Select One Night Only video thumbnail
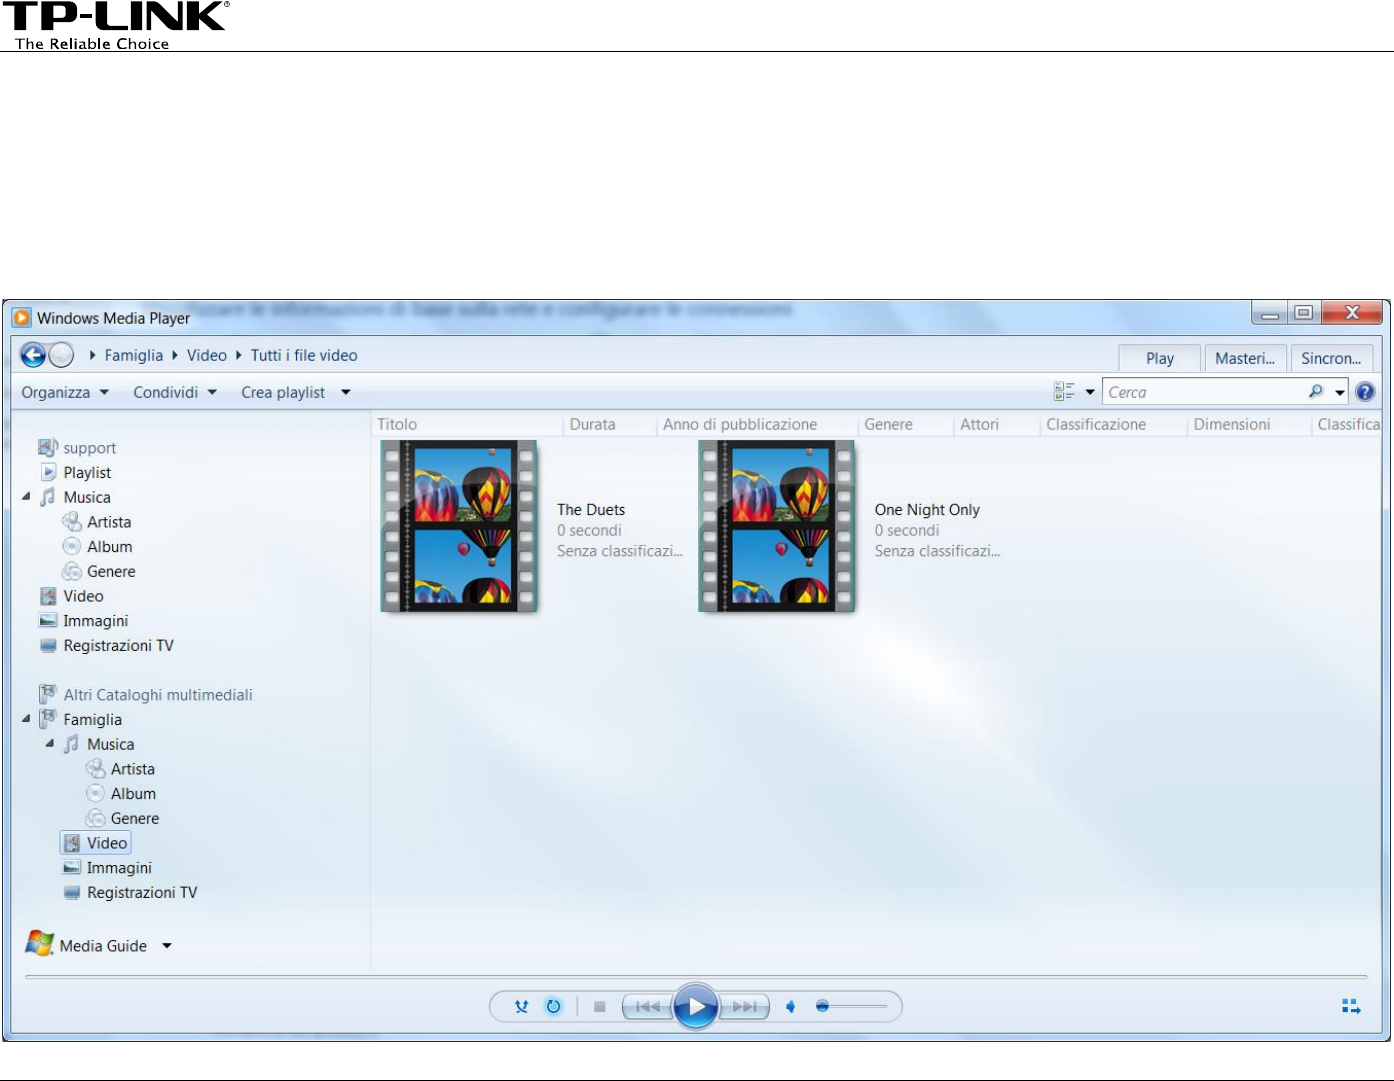The height and width of the screenshot is (1081, 1394). [777, 526]
